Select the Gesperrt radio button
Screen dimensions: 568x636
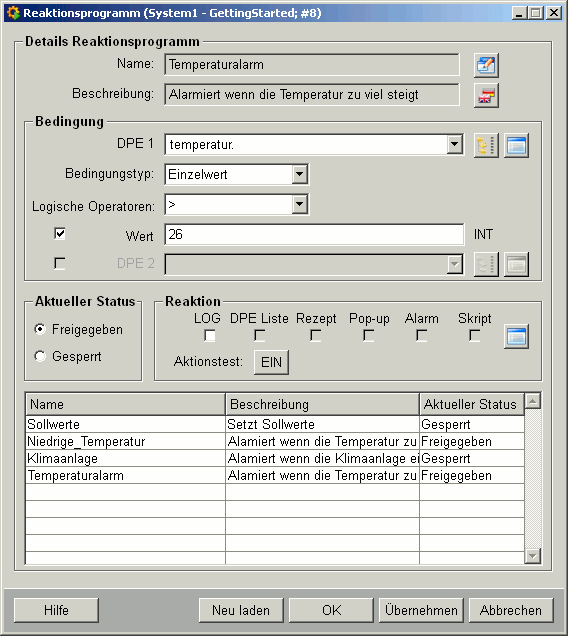click(x=40, y=356)
